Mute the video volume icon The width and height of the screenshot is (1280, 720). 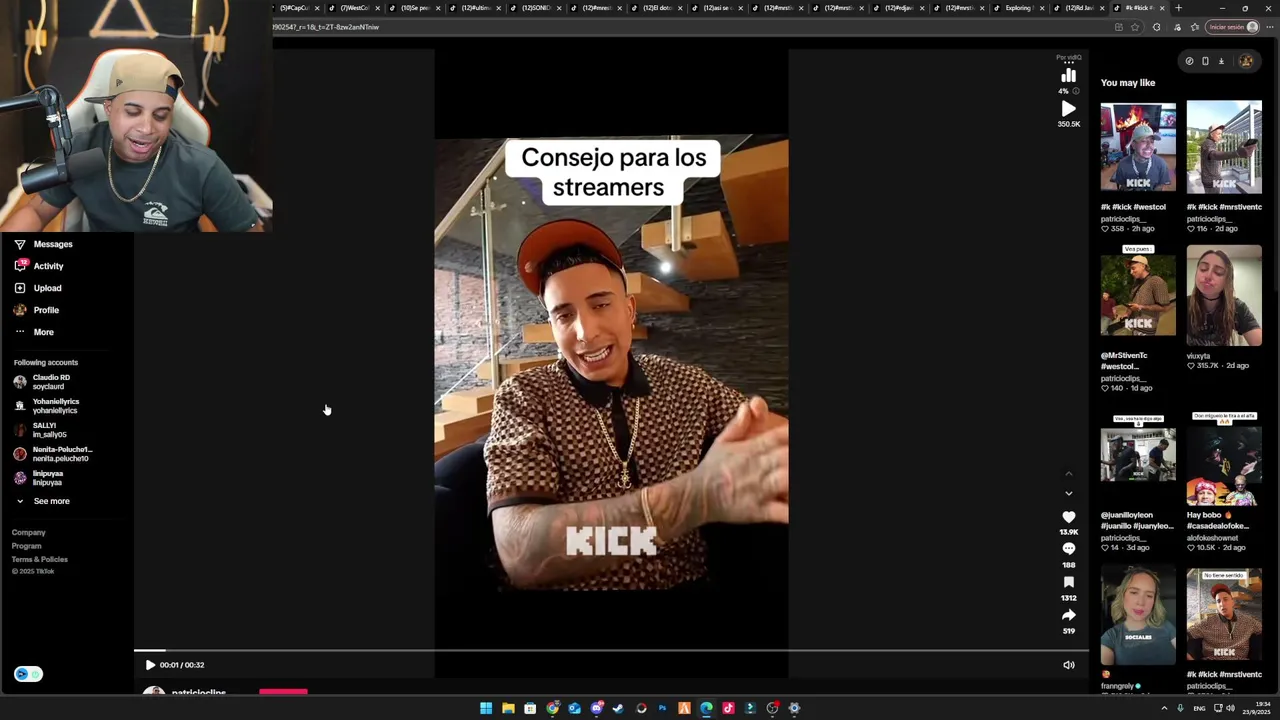click(x=1068, y=665)
